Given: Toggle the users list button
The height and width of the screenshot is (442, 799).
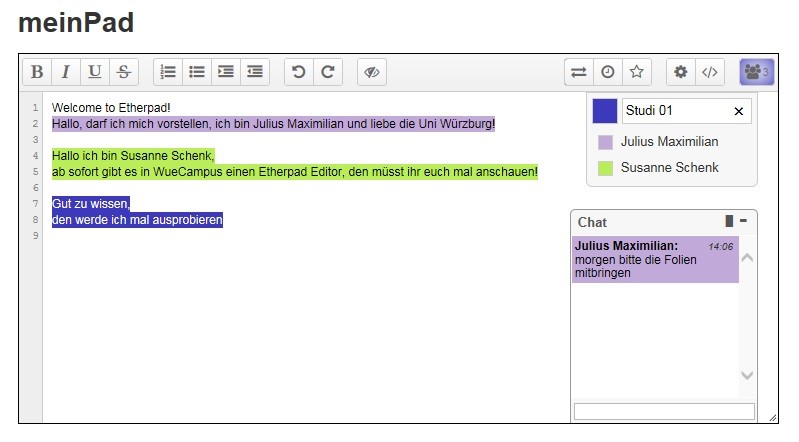Looking at the screenshot, I should coord(755,72).
